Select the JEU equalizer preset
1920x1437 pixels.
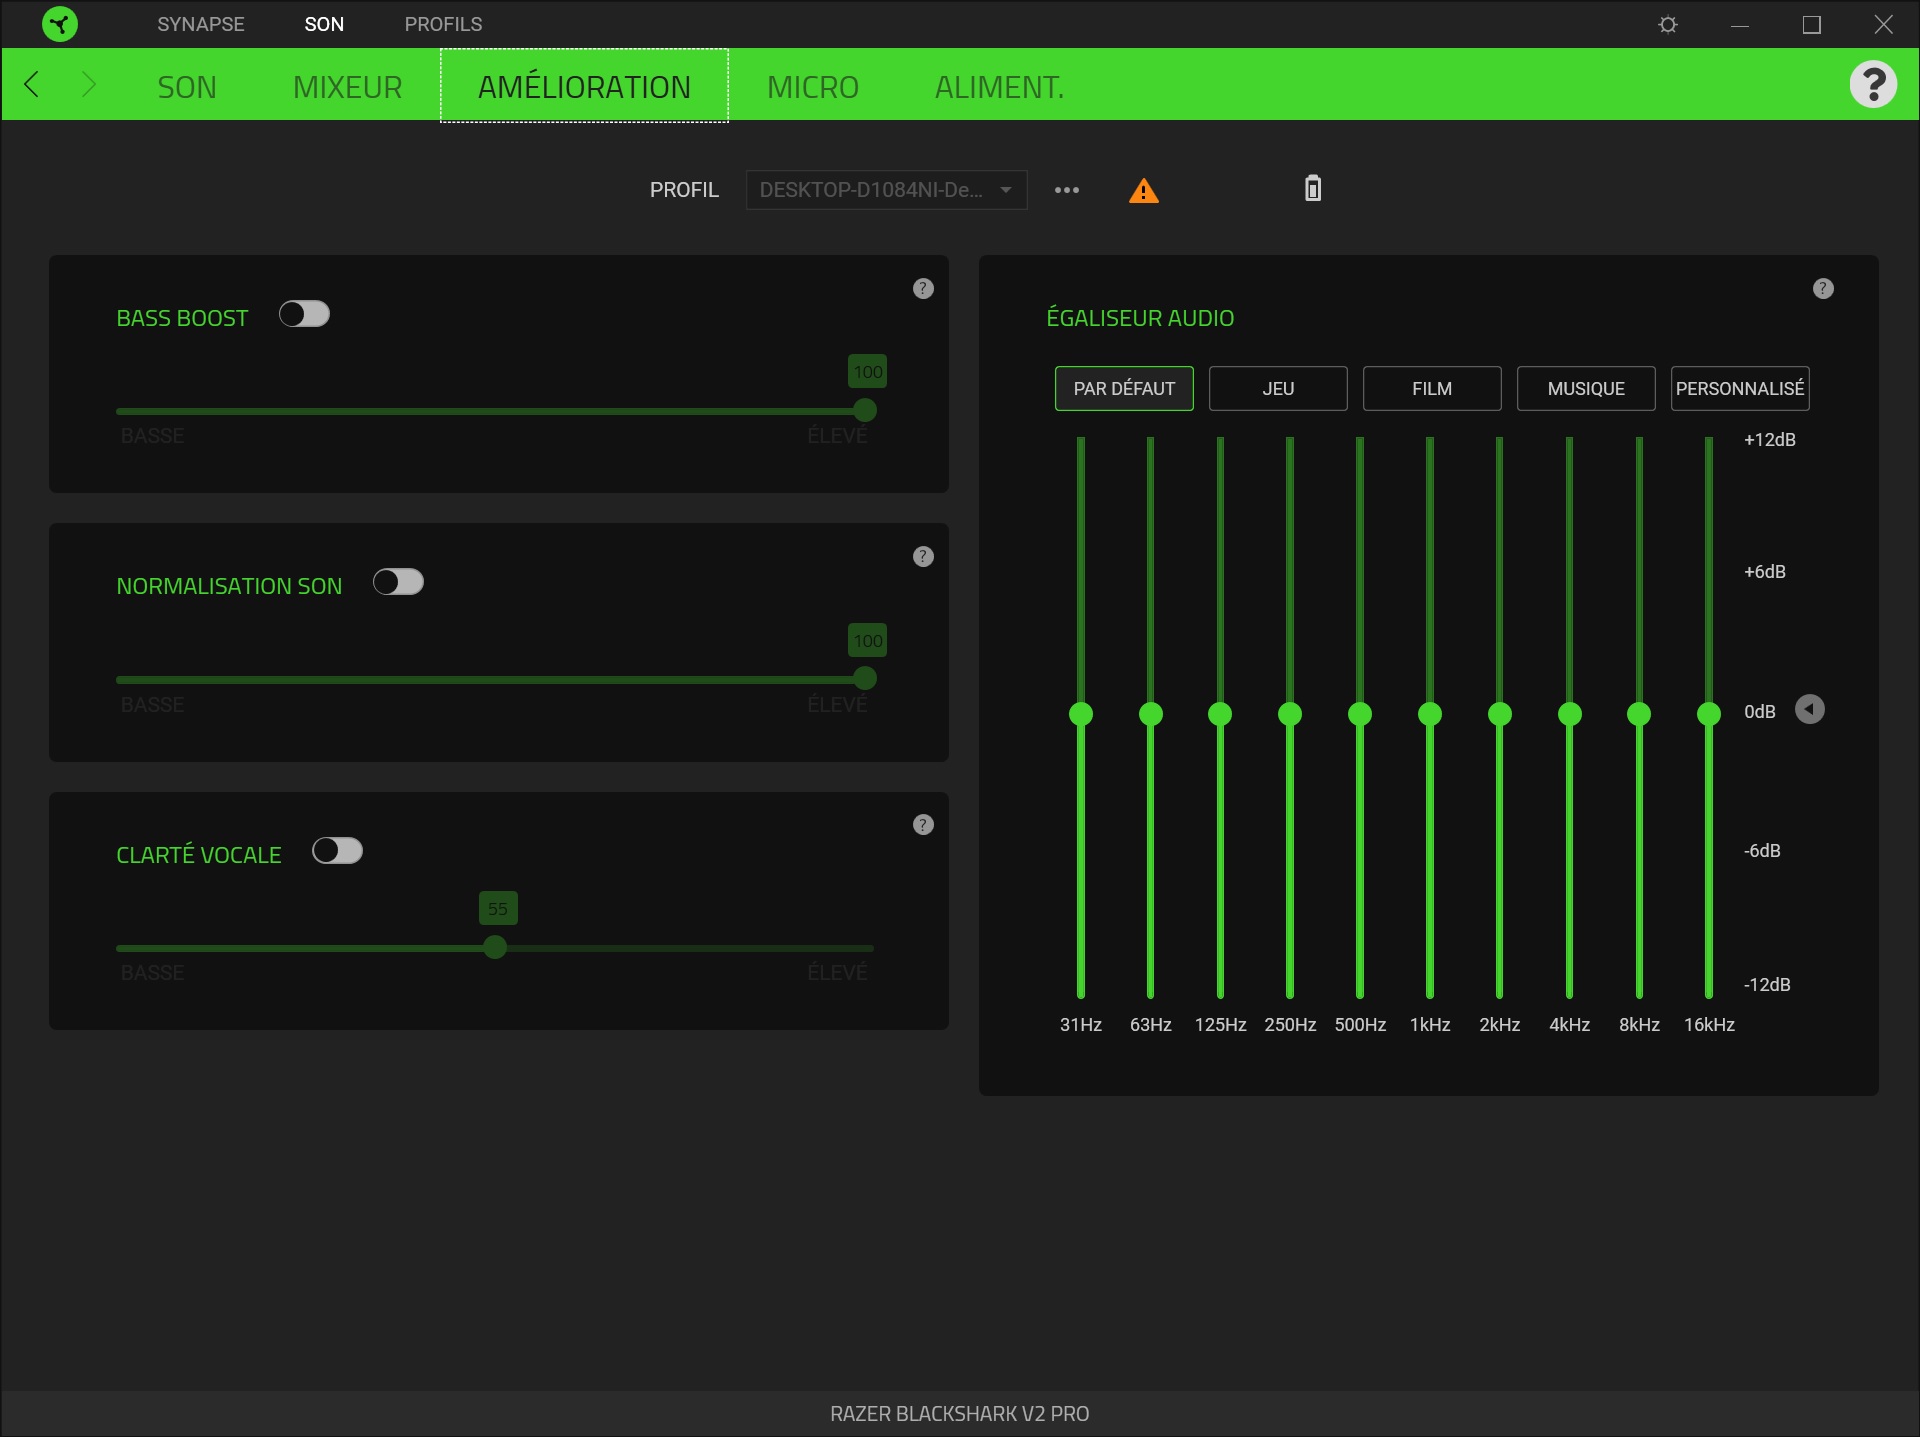(x=1277, y=389)
